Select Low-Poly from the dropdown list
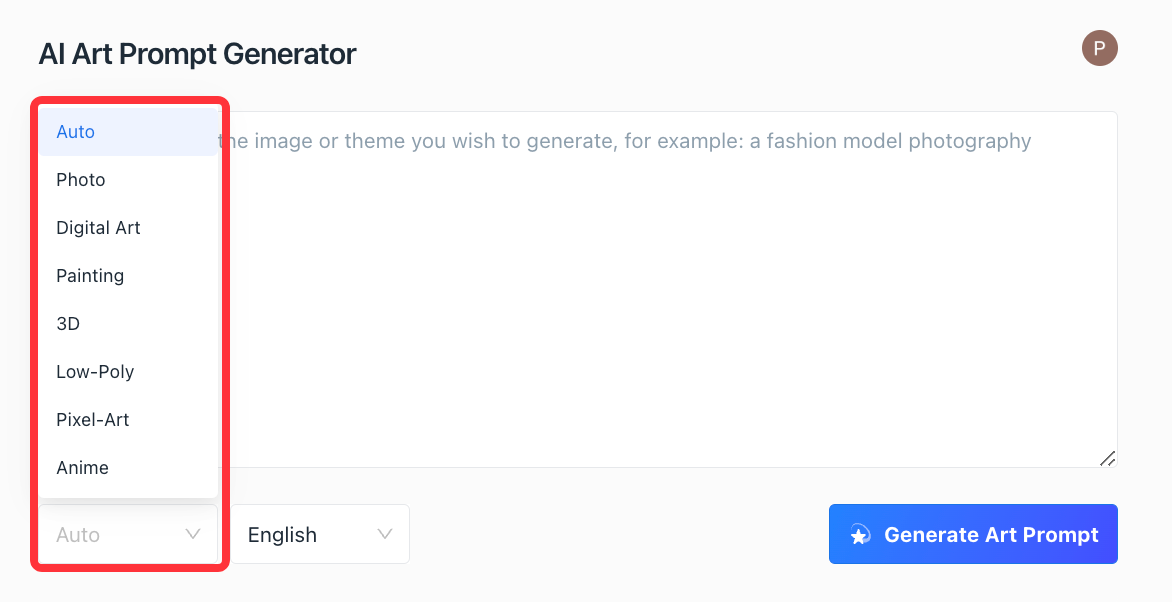Image resolution: width=1172 pixels, height=602 pixels. coord(129,372)
